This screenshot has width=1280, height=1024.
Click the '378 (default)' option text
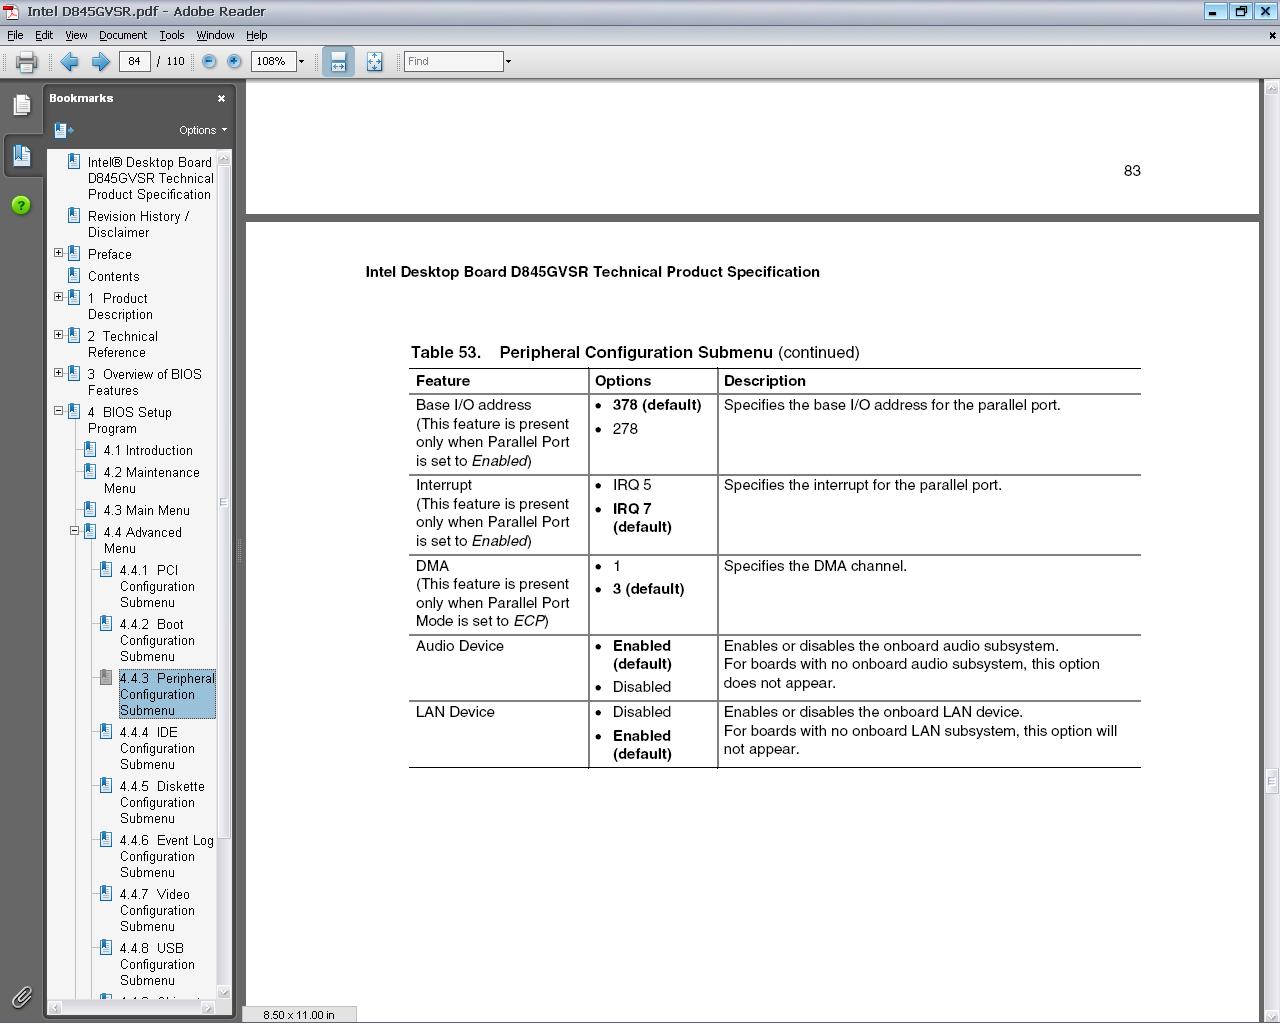657,405
